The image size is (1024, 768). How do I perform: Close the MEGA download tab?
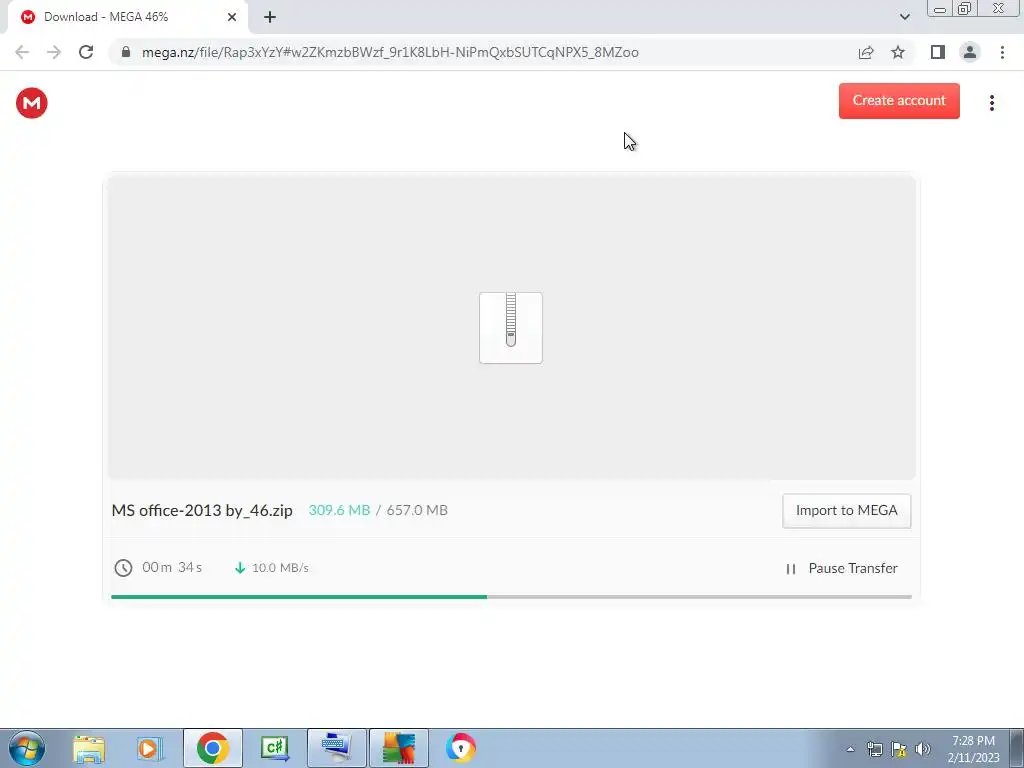[x=232, y=17]
